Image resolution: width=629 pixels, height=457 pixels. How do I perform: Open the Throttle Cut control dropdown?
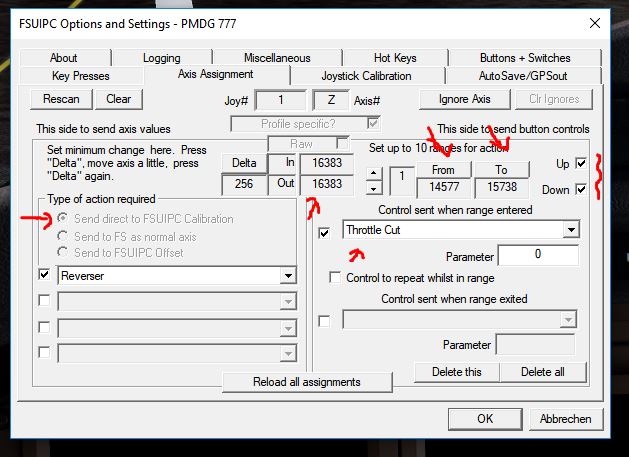pyautogui.click(x=571, y=230)
